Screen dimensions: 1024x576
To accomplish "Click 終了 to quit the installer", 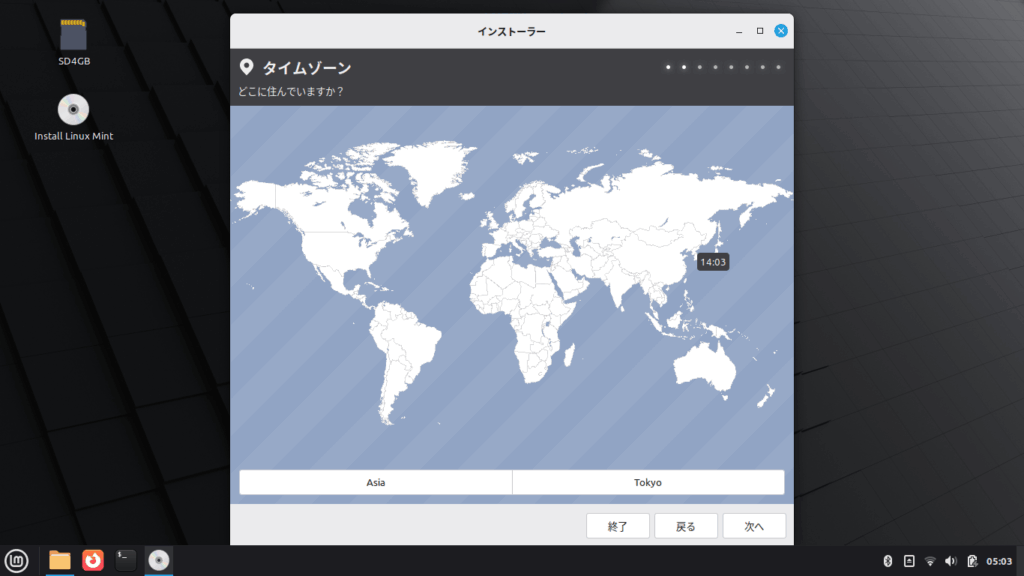I will coord(618,526).
